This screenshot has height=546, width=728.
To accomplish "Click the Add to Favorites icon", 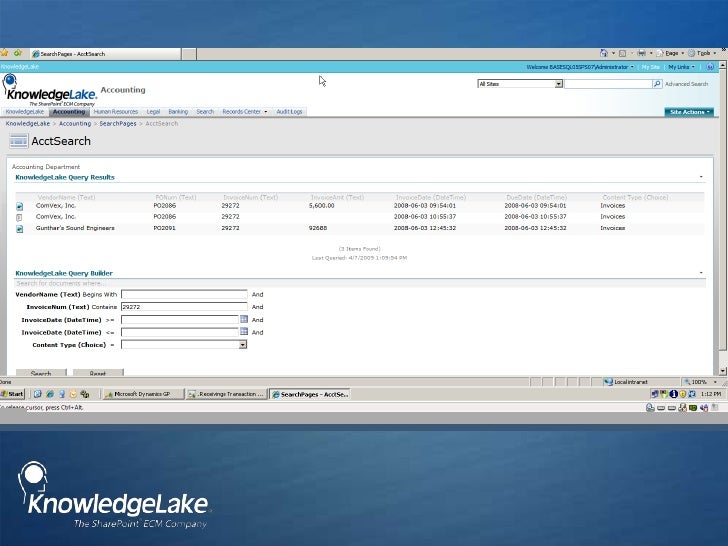I will tap(18, 53).
